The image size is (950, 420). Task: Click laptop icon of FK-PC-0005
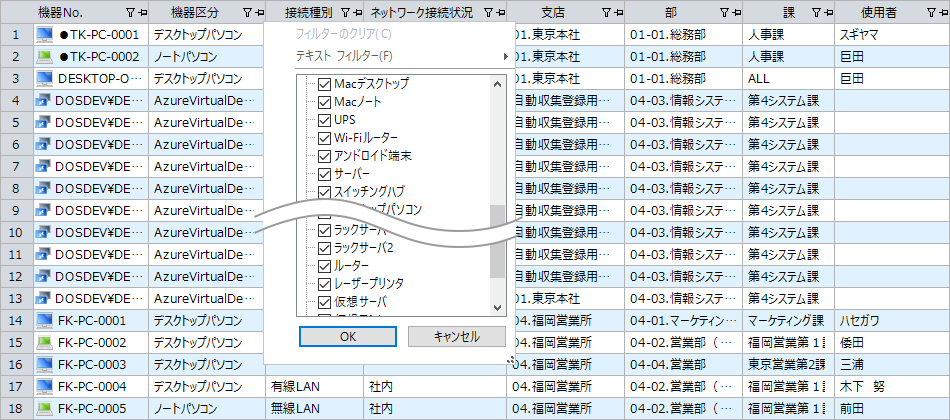click(x=45, y=408)
